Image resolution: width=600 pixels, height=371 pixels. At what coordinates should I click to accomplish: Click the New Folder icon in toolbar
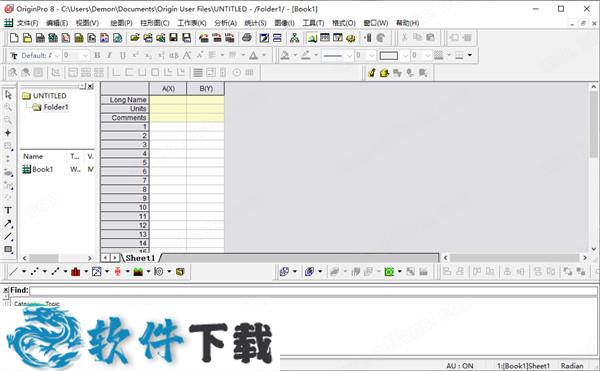(x=27, y=38)
